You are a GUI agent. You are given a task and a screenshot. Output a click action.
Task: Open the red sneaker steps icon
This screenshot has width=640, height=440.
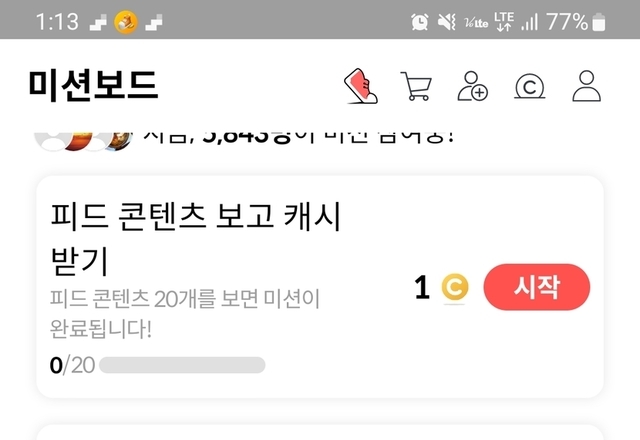[x=361, y=86]
